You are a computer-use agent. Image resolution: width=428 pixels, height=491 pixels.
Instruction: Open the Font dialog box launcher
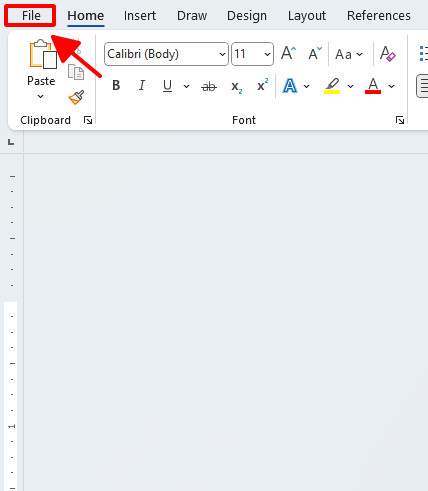(x=400, y=120)
